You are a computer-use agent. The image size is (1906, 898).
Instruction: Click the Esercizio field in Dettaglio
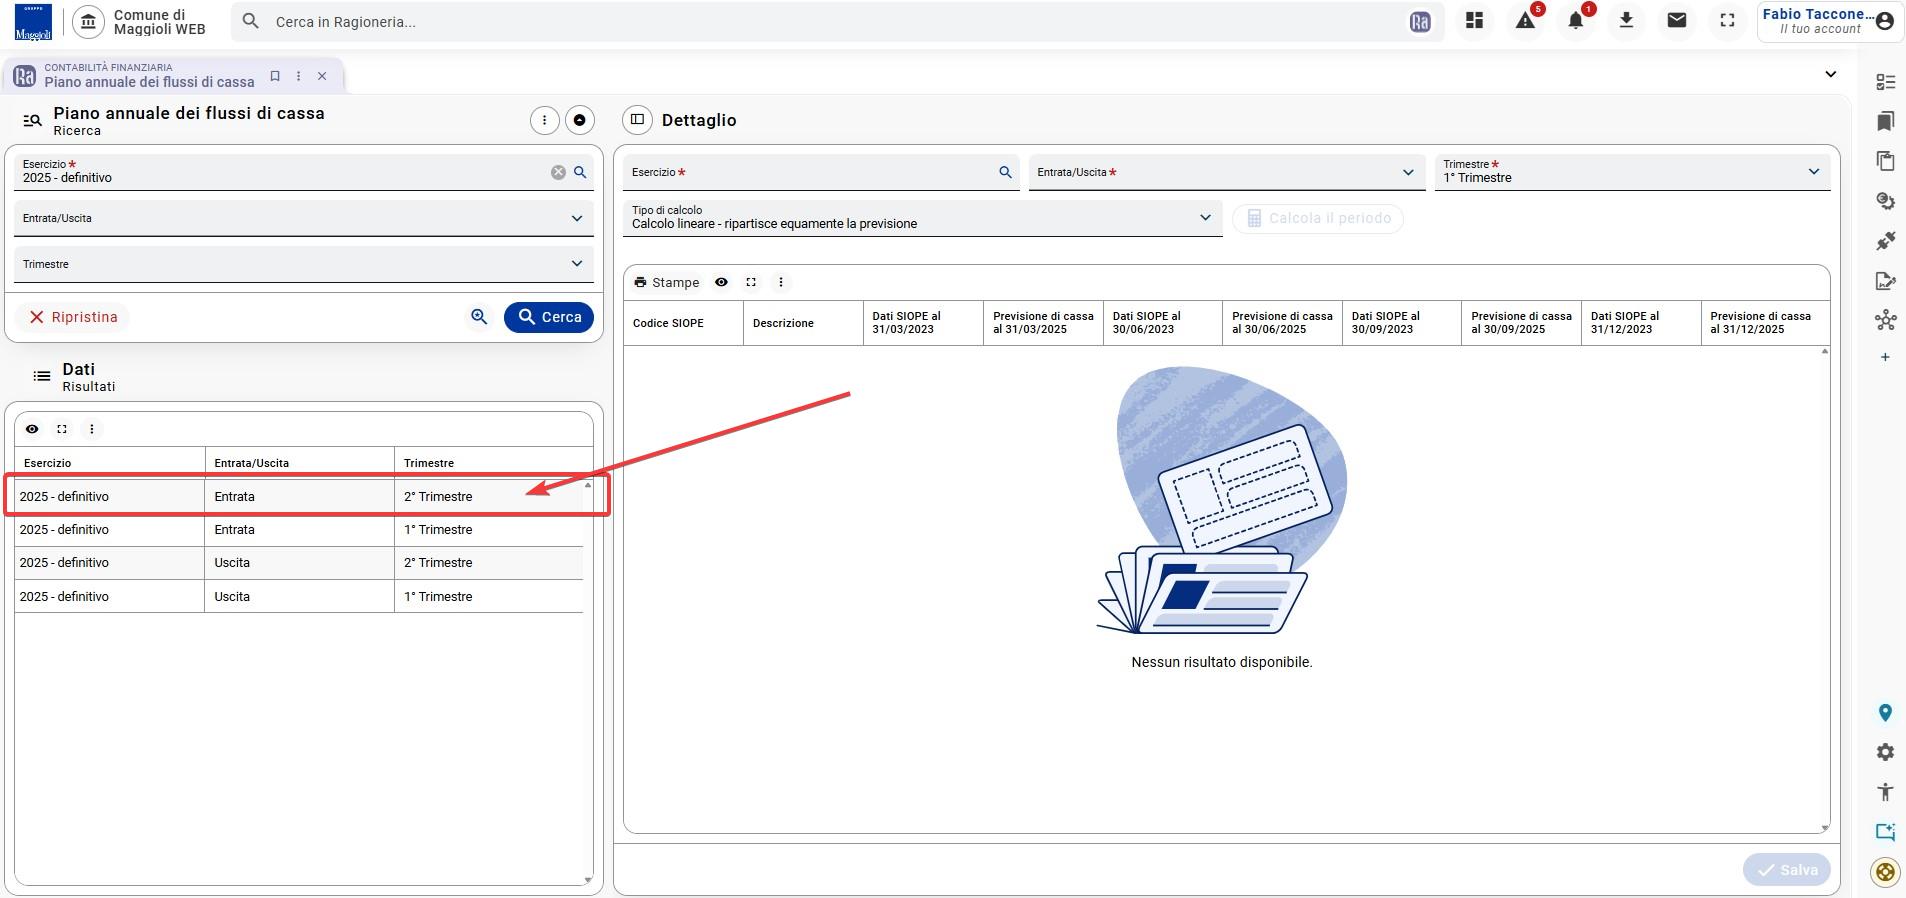pos(822,172)
